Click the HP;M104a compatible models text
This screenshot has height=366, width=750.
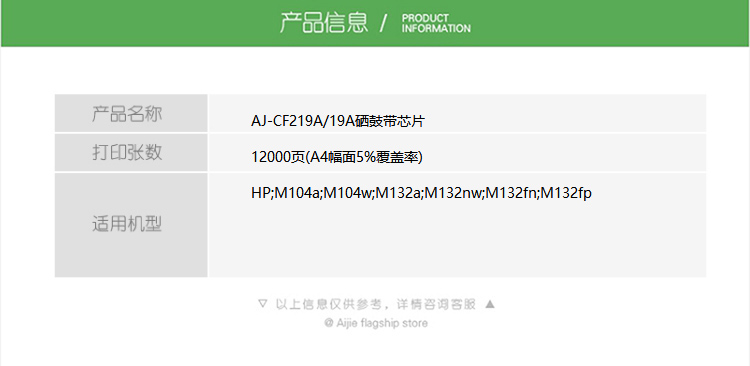click(421, 193)
